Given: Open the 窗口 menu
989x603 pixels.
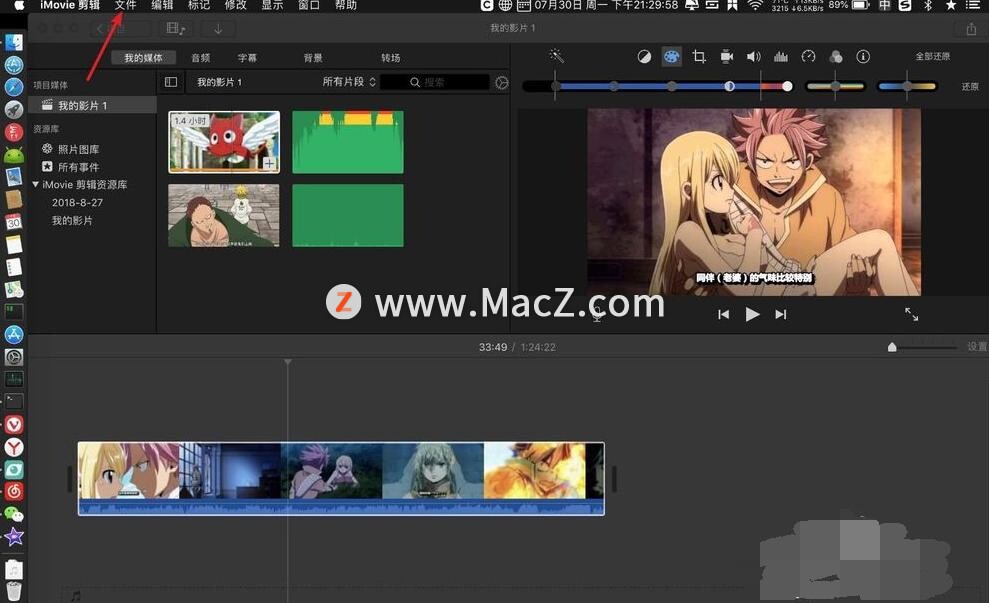Looking at the screenshot, I should click(309, 5).
